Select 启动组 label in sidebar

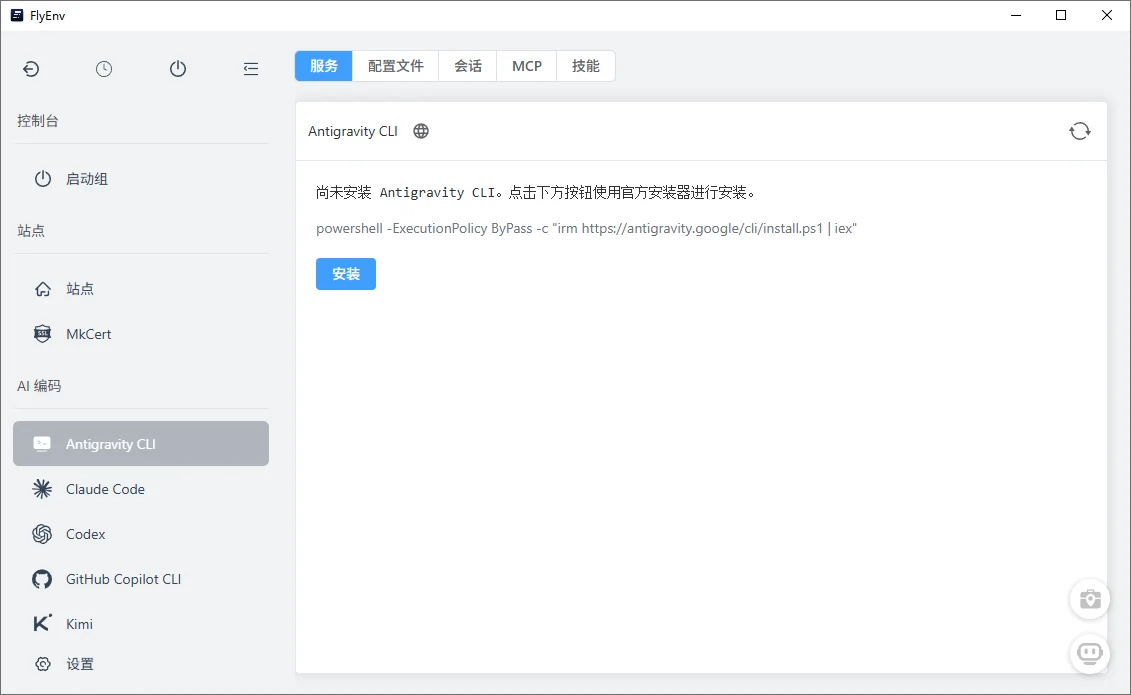coord(87,179)
